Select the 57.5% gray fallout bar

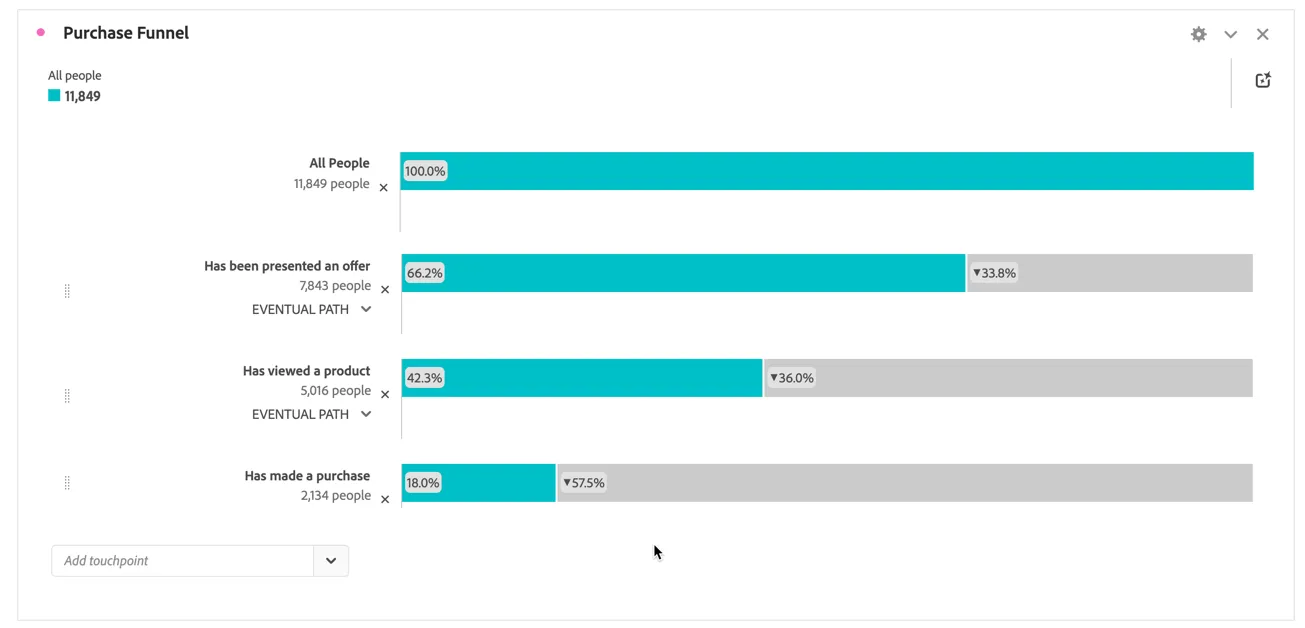click(x=905, y=483)
